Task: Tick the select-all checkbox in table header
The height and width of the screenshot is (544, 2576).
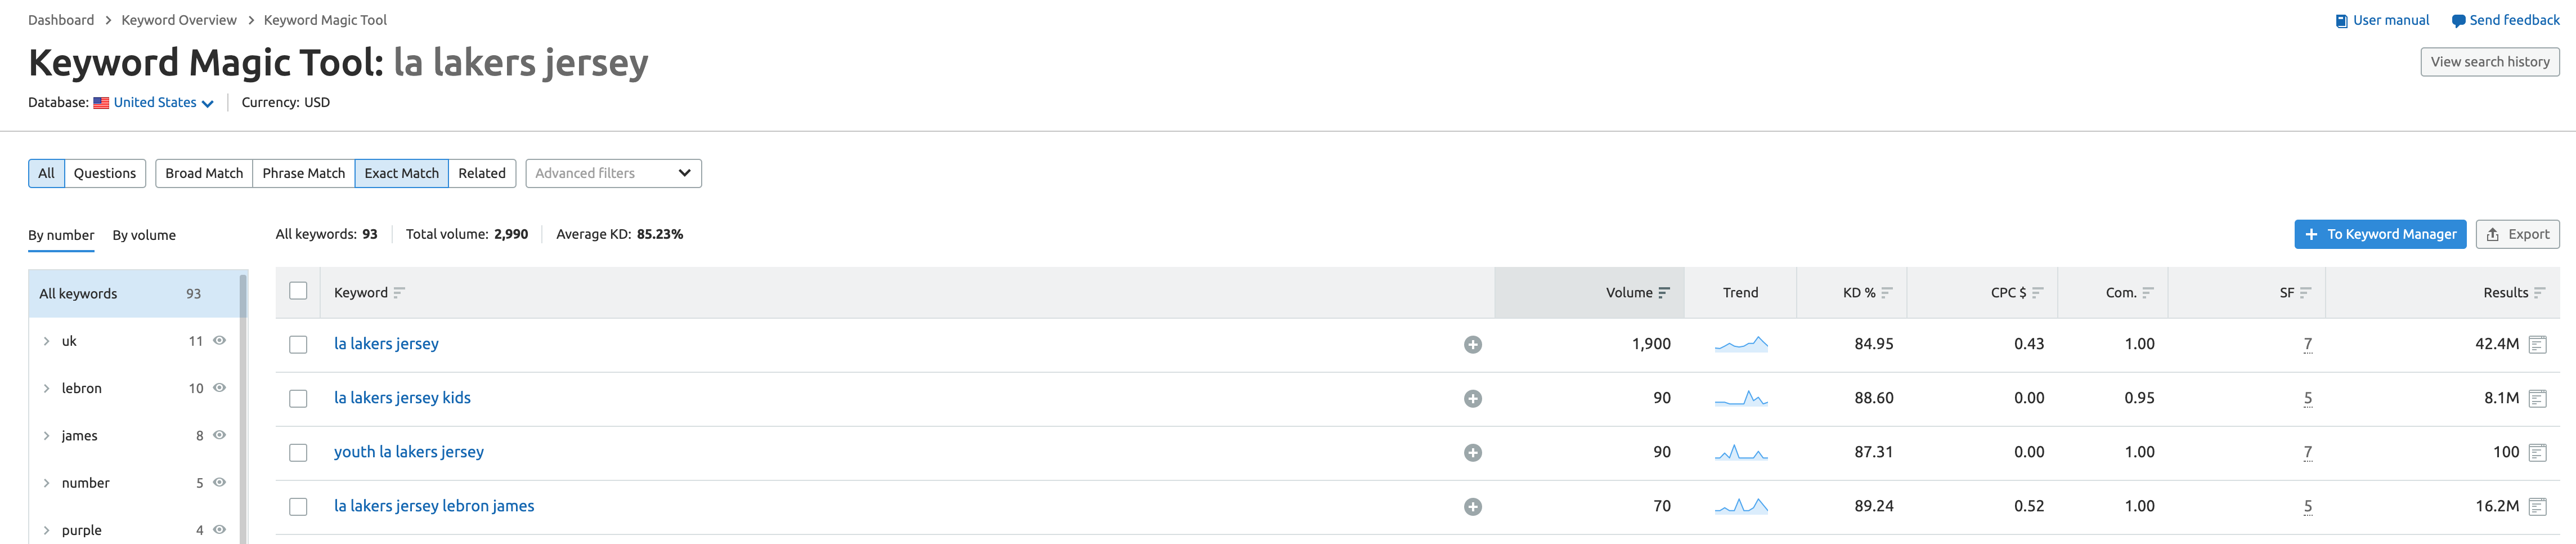Action: (298, 291)
